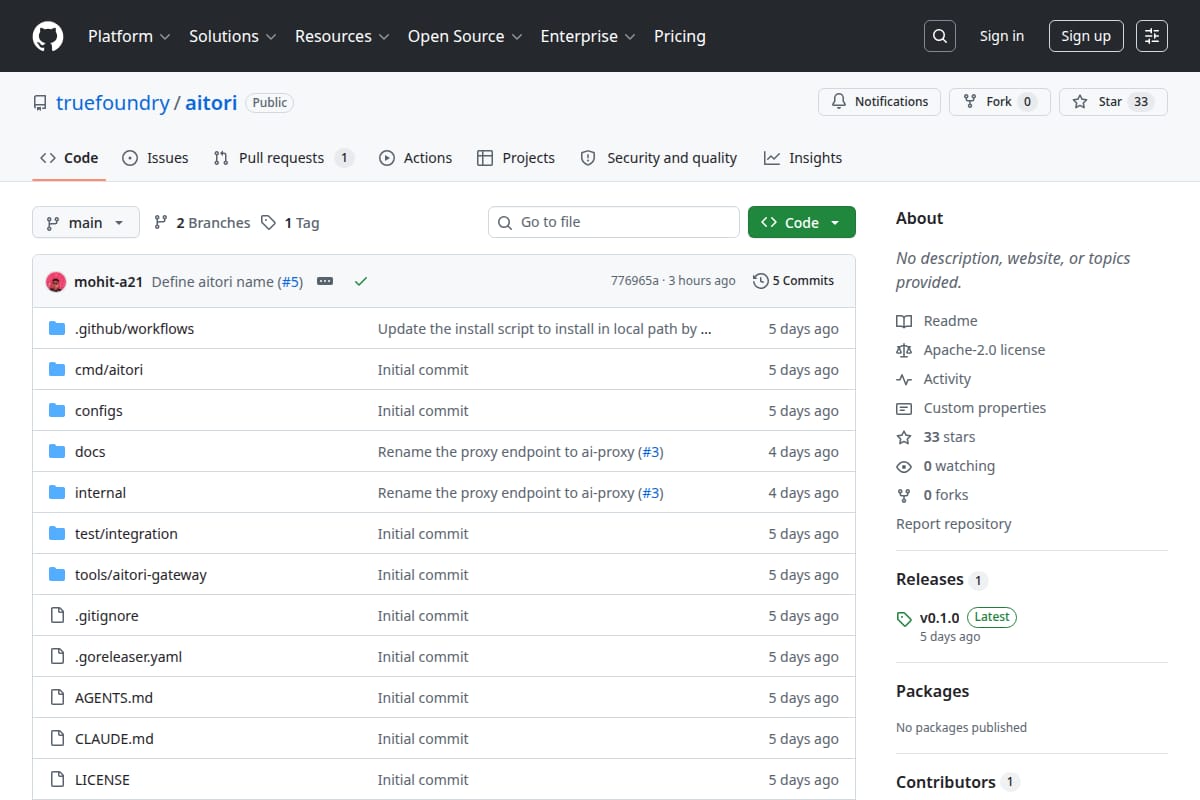Click the eye icon beside watching
Viewport: 1200px width, 800px height.
(904, 466)
